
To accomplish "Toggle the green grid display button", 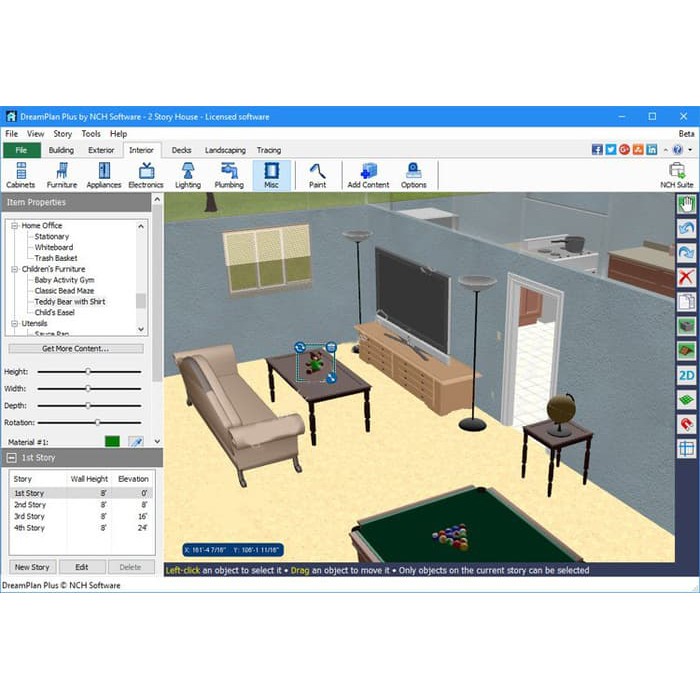I will point(686,400).
